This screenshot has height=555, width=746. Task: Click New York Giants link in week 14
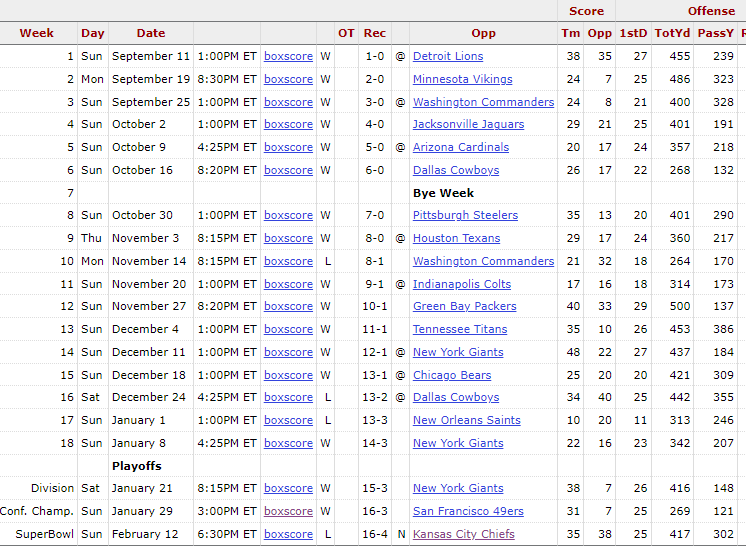pyautogui.click(x=458, y=352)
